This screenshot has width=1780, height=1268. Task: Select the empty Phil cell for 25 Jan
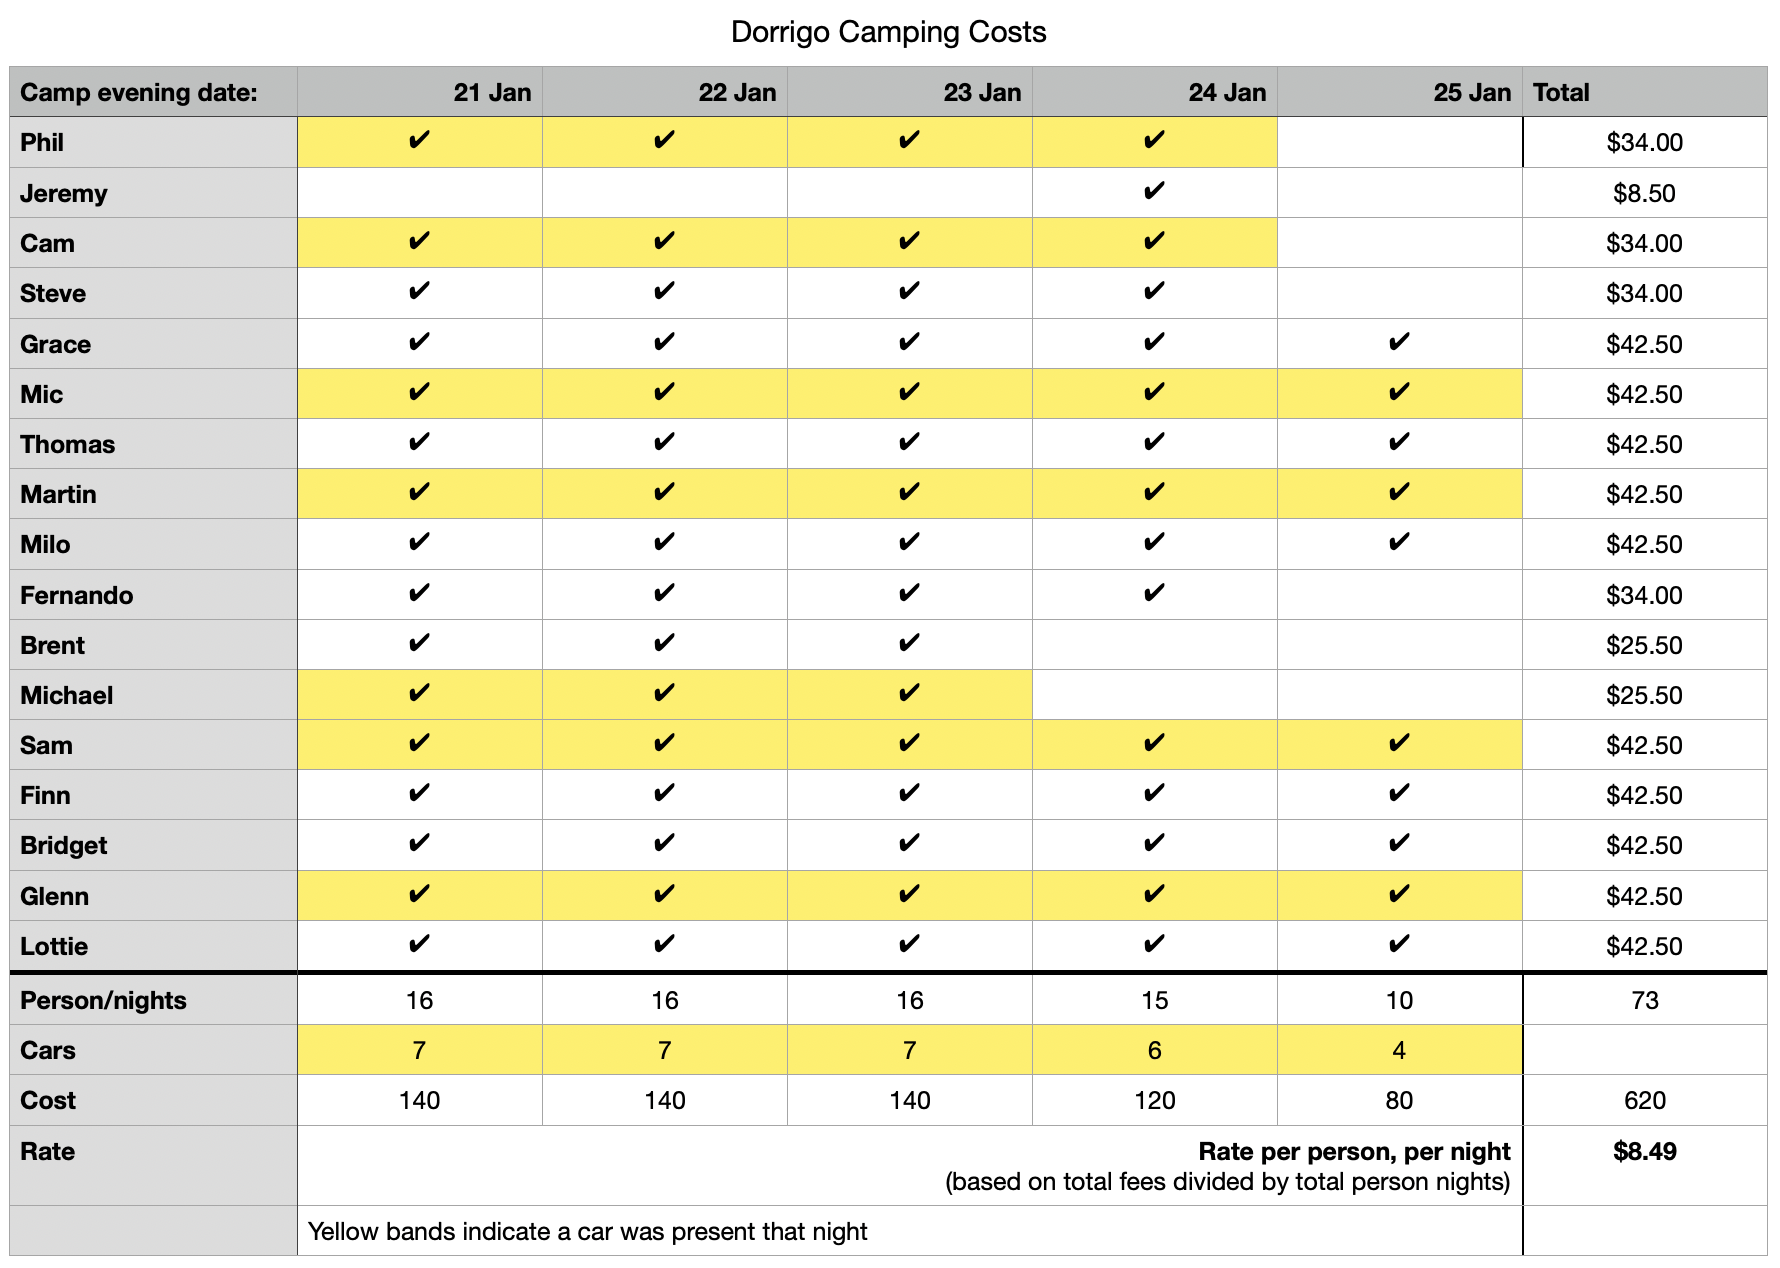tap(1399, 142)
